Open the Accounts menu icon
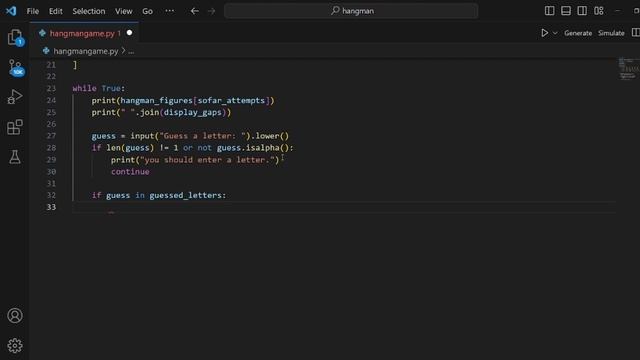Image resolution: width=640 pixels, height=360 pixels. pyautogui.click(x=15, y=316)
